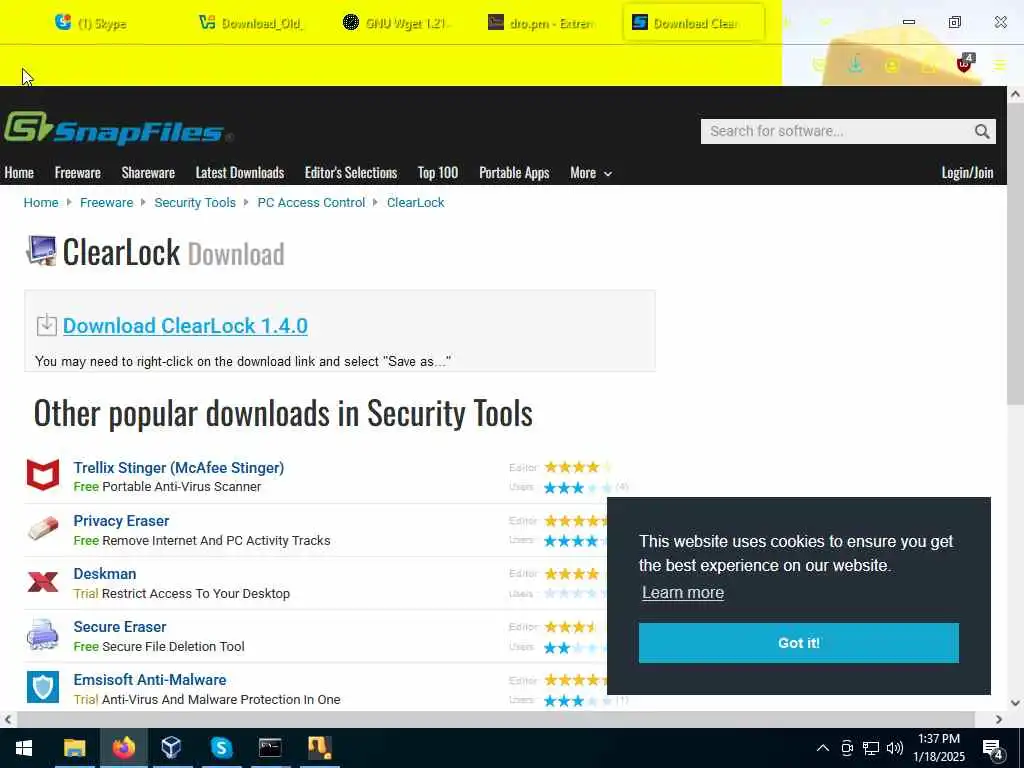Click the Freeware breadcrumb link
The height and width of the screenshot is (768, 1024).
[x=106, y=202]
